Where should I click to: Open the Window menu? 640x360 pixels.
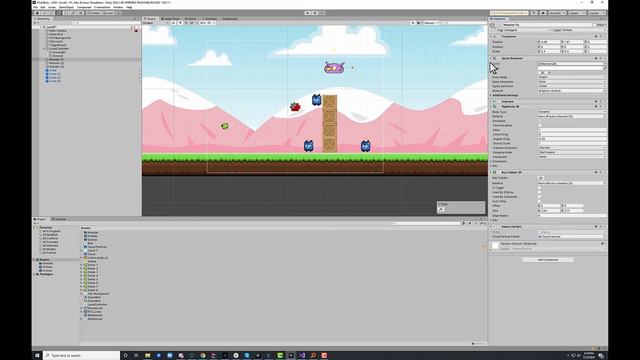coord(118,7)
